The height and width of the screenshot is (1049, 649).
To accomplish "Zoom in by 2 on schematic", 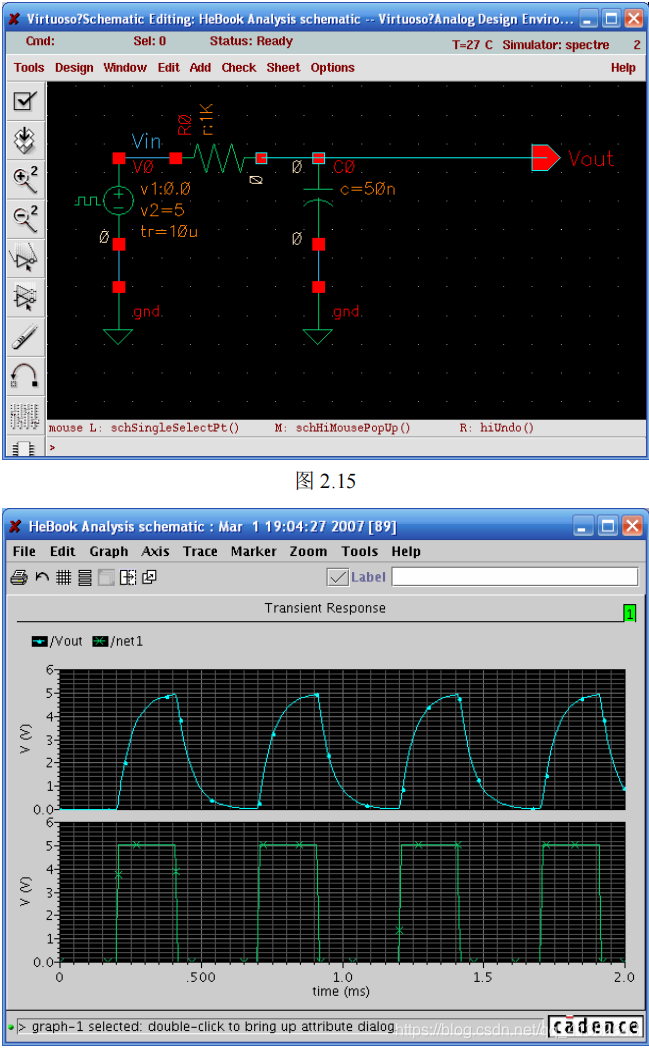I will pos(25,180).
